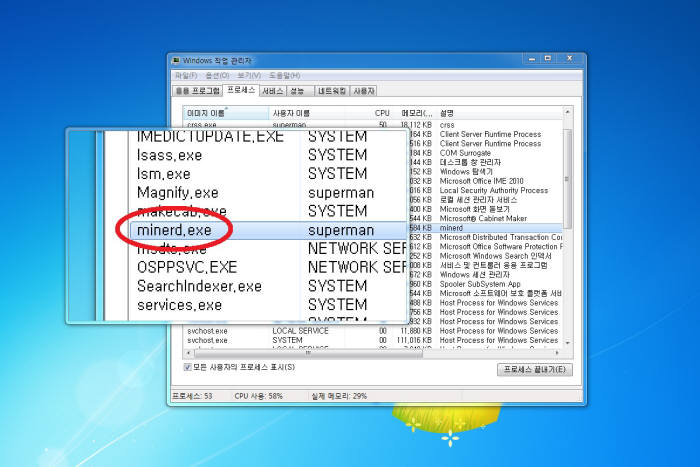Toggle 모든 사용자의 프로세스 표시 checkbox
This screenshot has height=467, width=700.
[x=188, y=367]
